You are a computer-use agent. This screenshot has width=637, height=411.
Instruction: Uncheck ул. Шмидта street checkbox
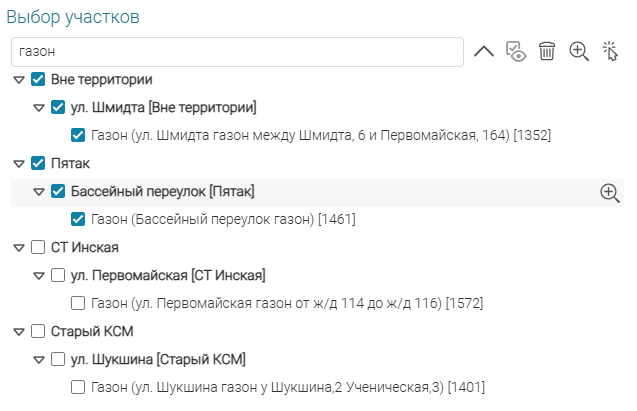58,107
